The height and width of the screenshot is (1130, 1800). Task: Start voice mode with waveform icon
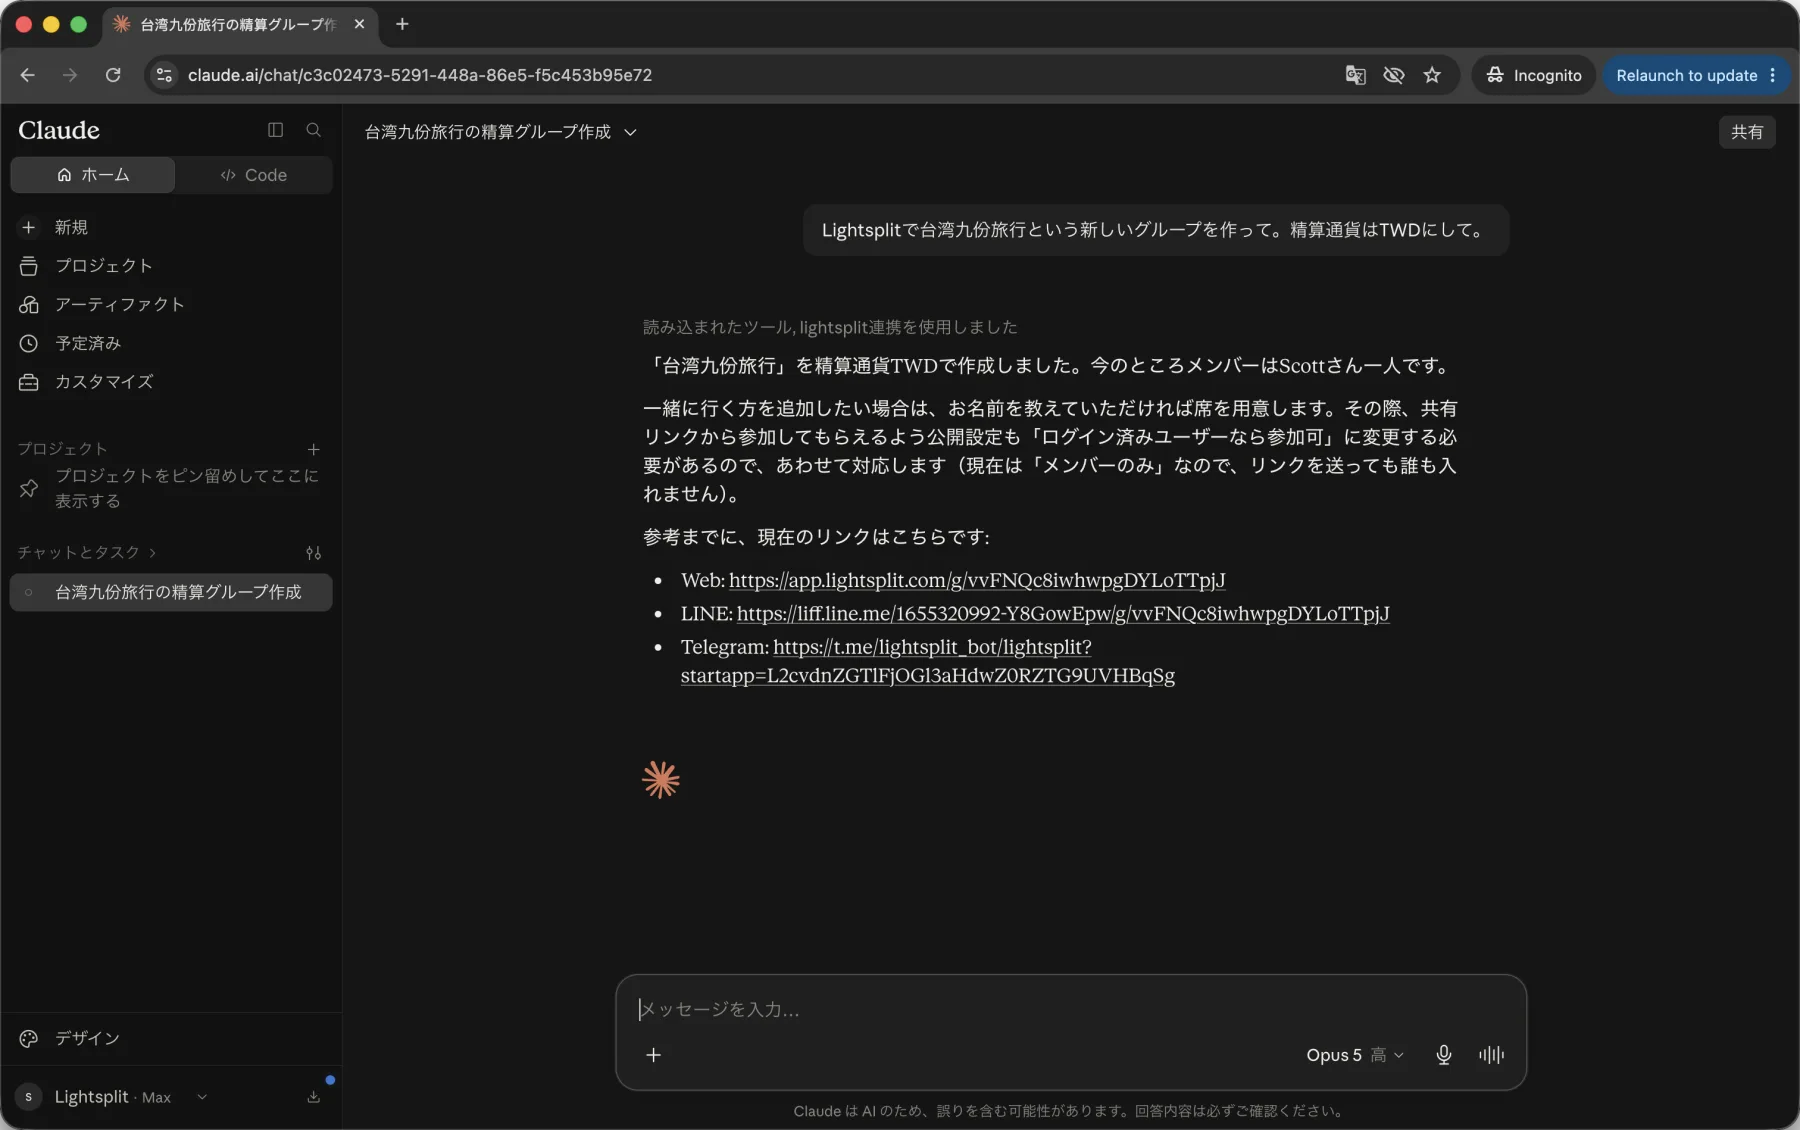pos(1491,1055)
